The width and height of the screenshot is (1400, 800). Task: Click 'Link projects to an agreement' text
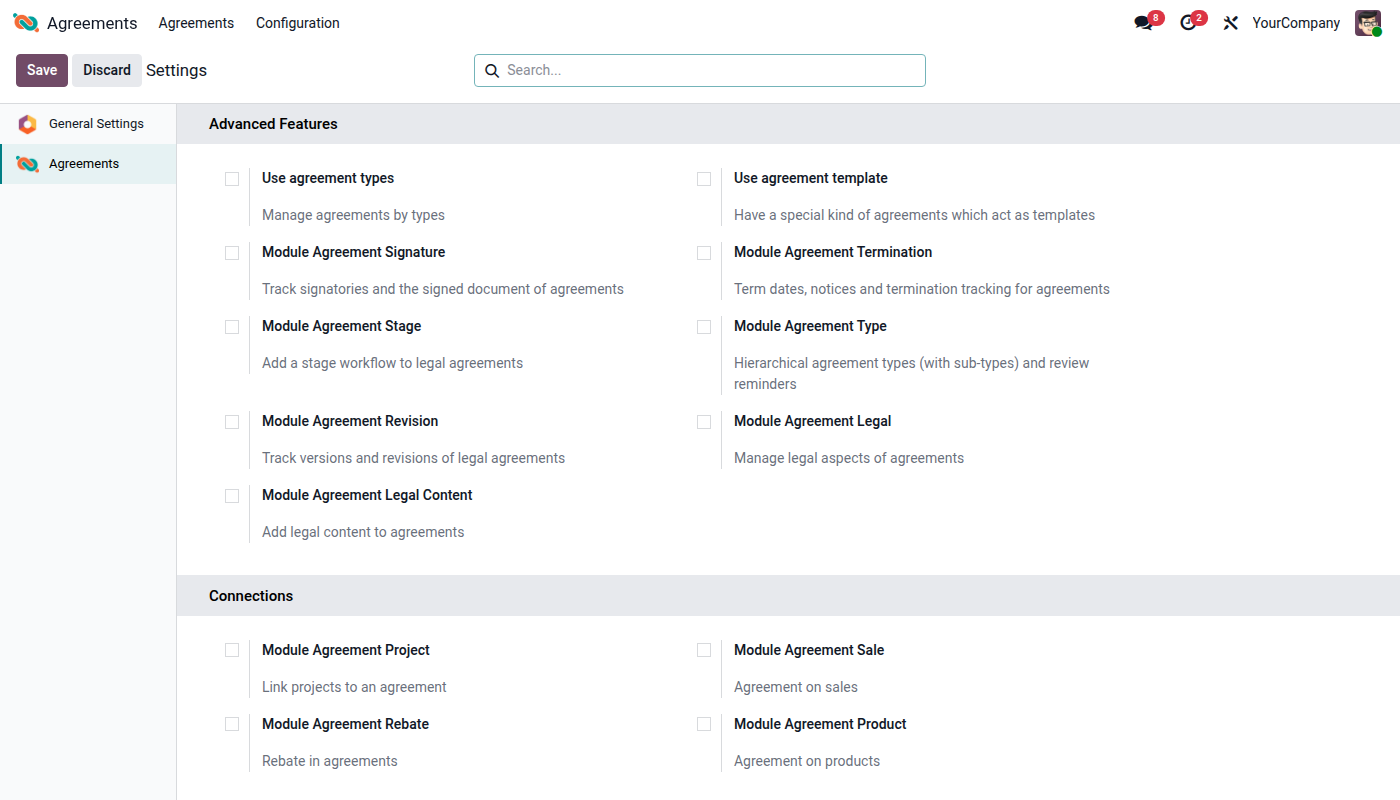354,687
